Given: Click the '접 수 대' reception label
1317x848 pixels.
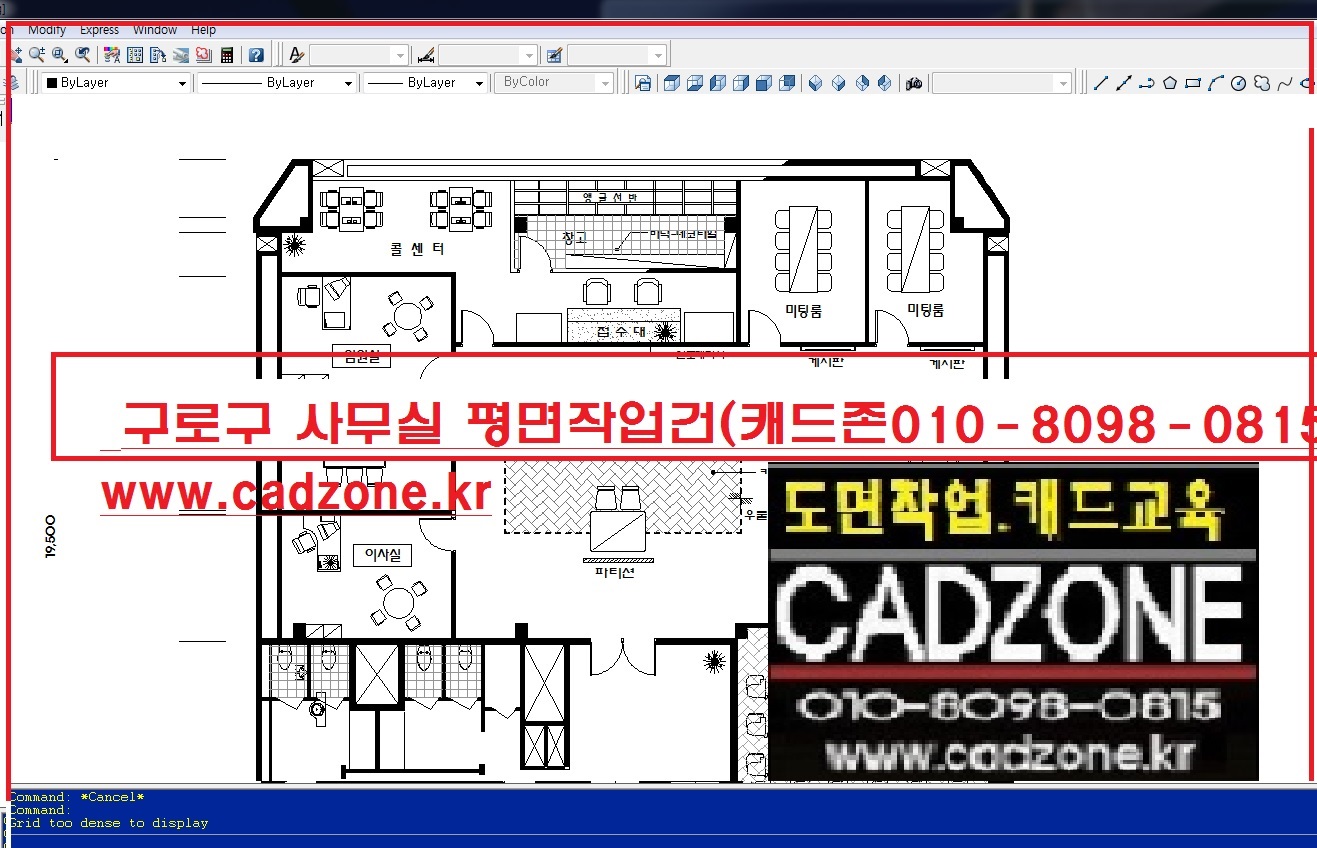Looking at the screenshot, I should [x=620, y=331].
